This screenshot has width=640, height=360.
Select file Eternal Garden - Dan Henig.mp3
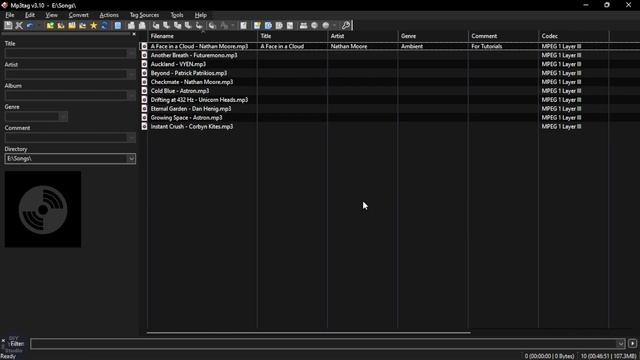[191, 109]
